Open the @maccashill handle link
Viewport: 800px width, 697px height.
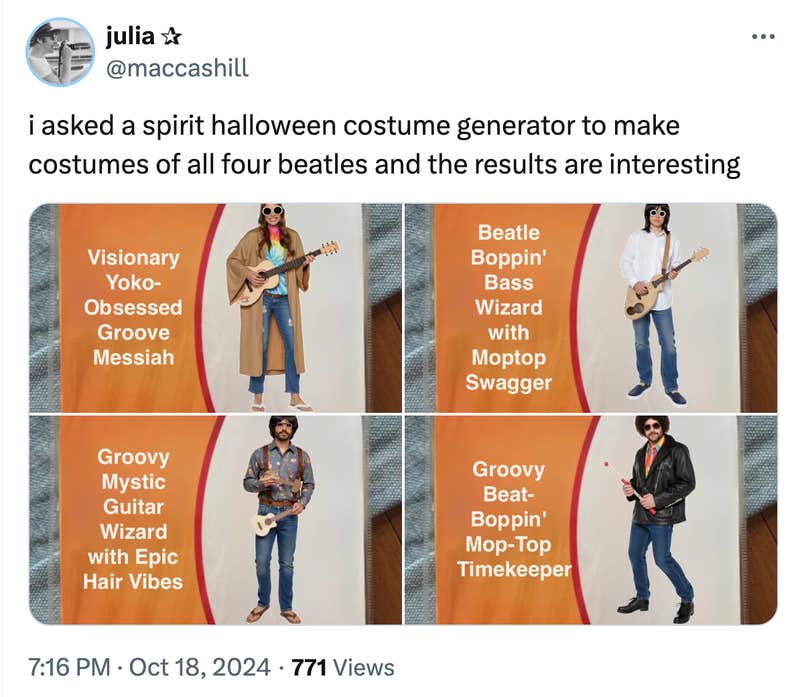tap(176, 68)
